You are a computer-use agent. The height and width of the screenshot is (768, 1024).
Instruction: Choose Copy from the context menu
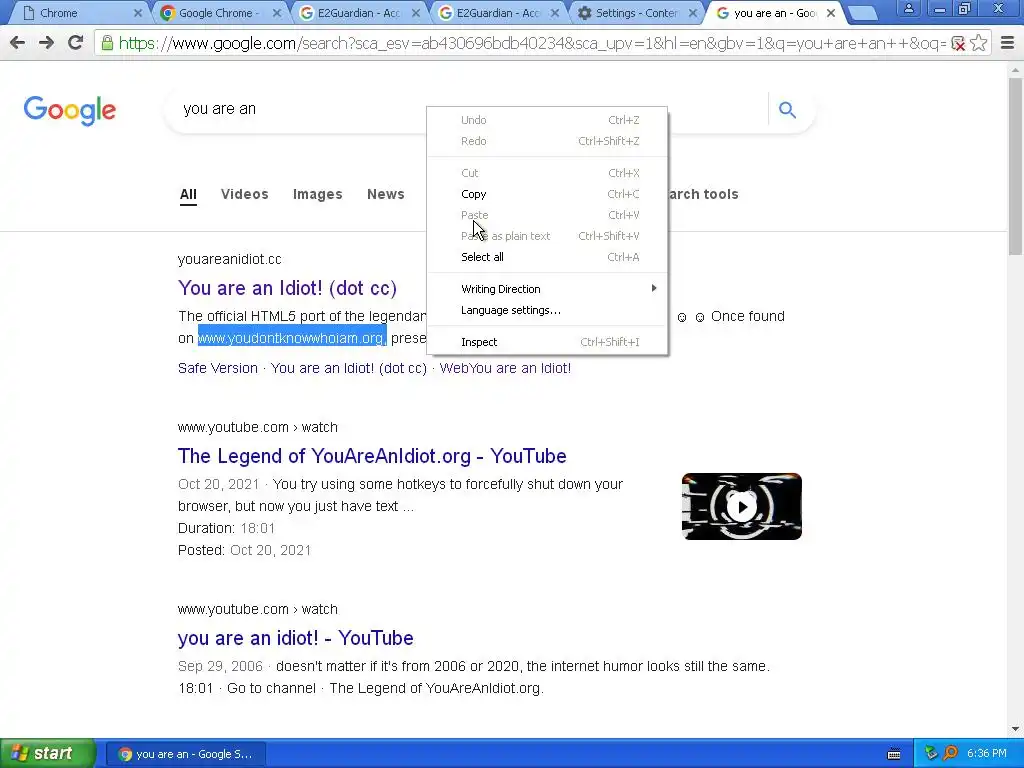coord(547,194)
